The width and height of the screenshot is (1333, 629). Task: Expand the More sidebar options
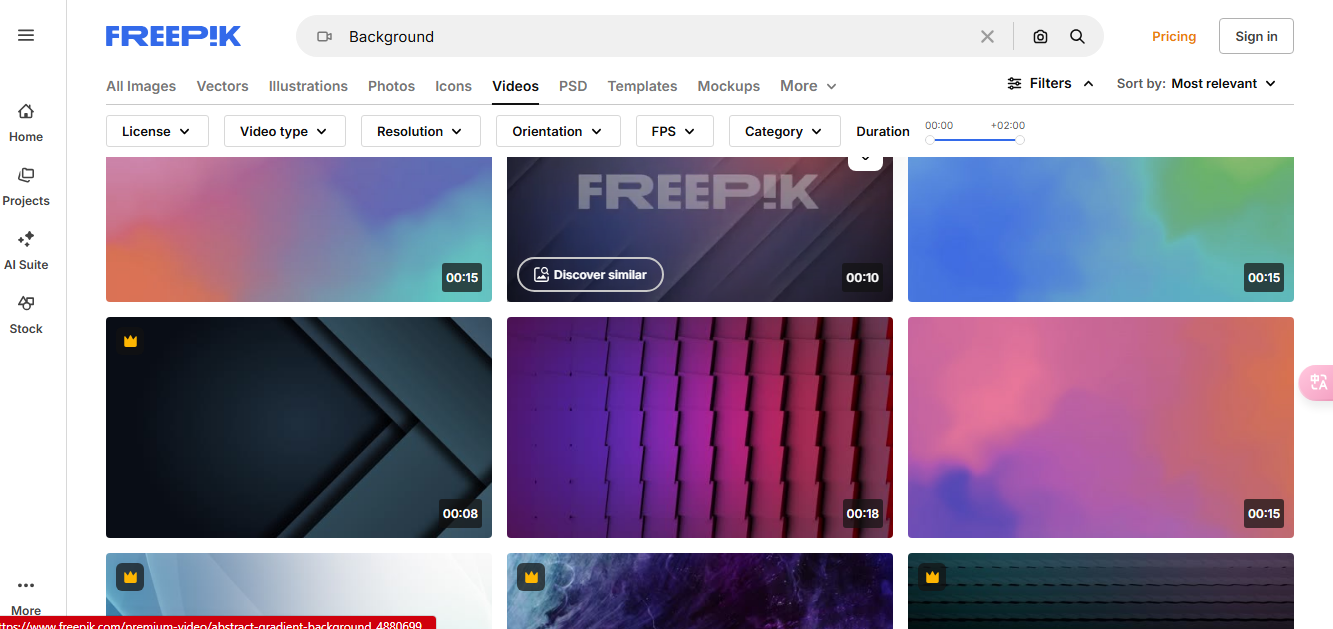tap(25, 592)
